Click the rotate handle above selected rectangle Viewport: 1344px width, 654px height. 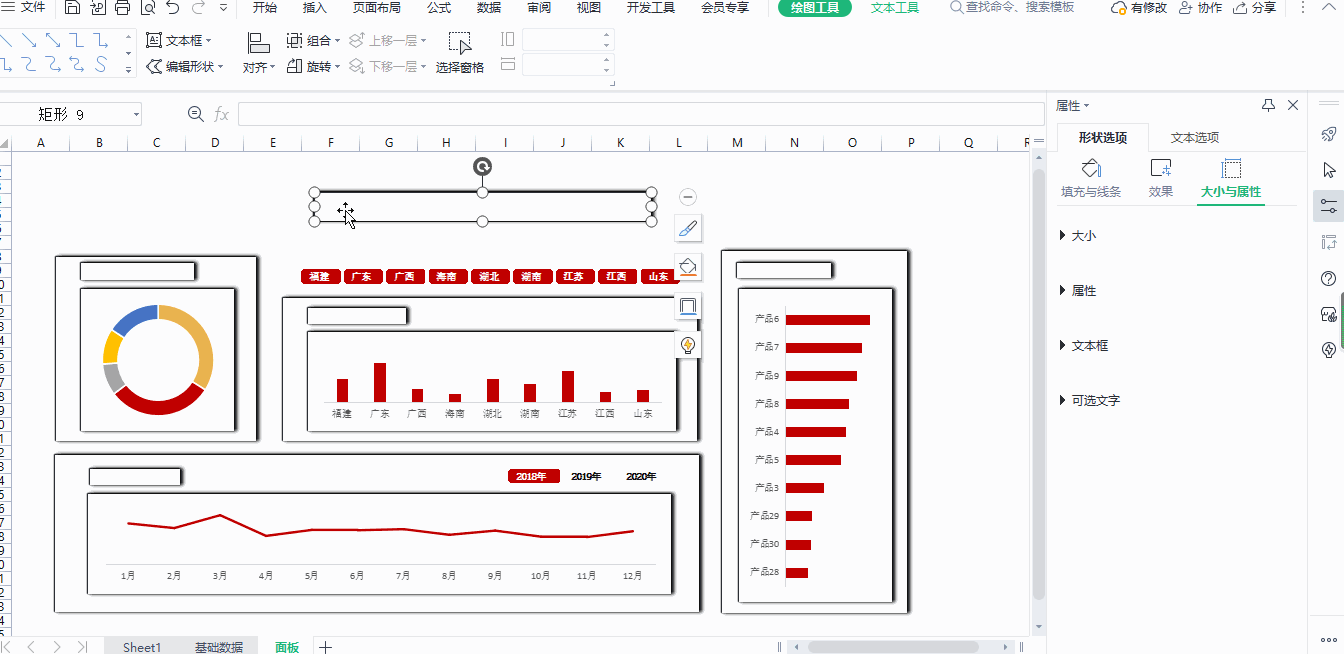pos(482,167)
